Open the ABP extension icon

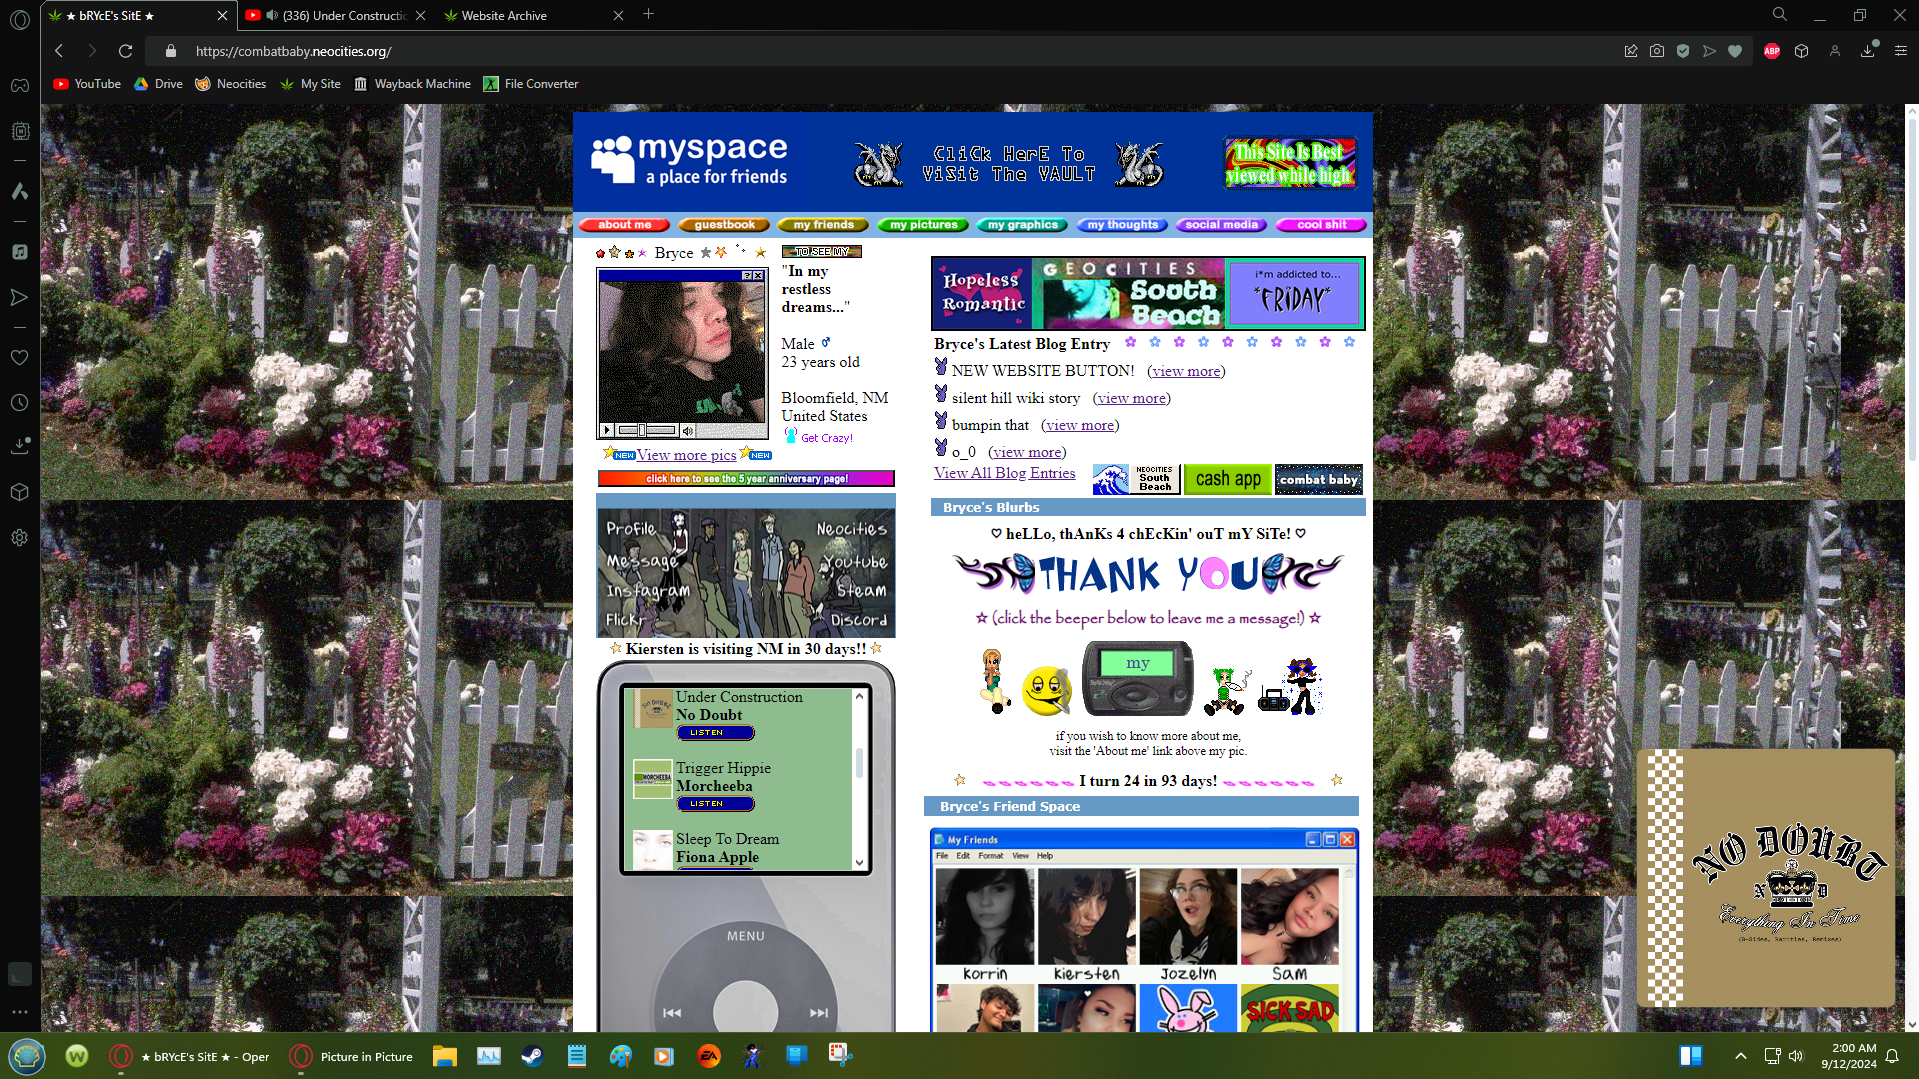(1772, 51)
